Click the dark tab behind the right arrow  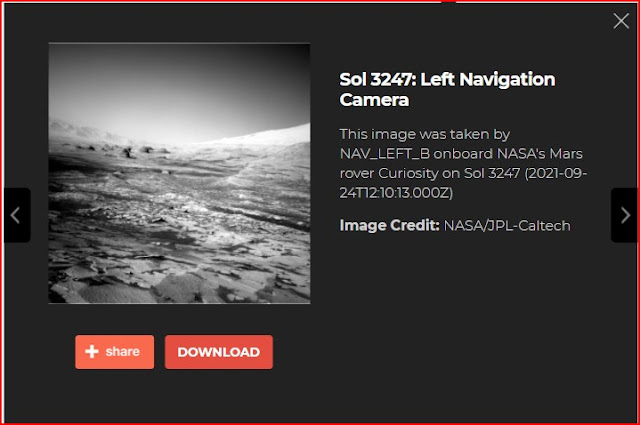pos(623,215)
